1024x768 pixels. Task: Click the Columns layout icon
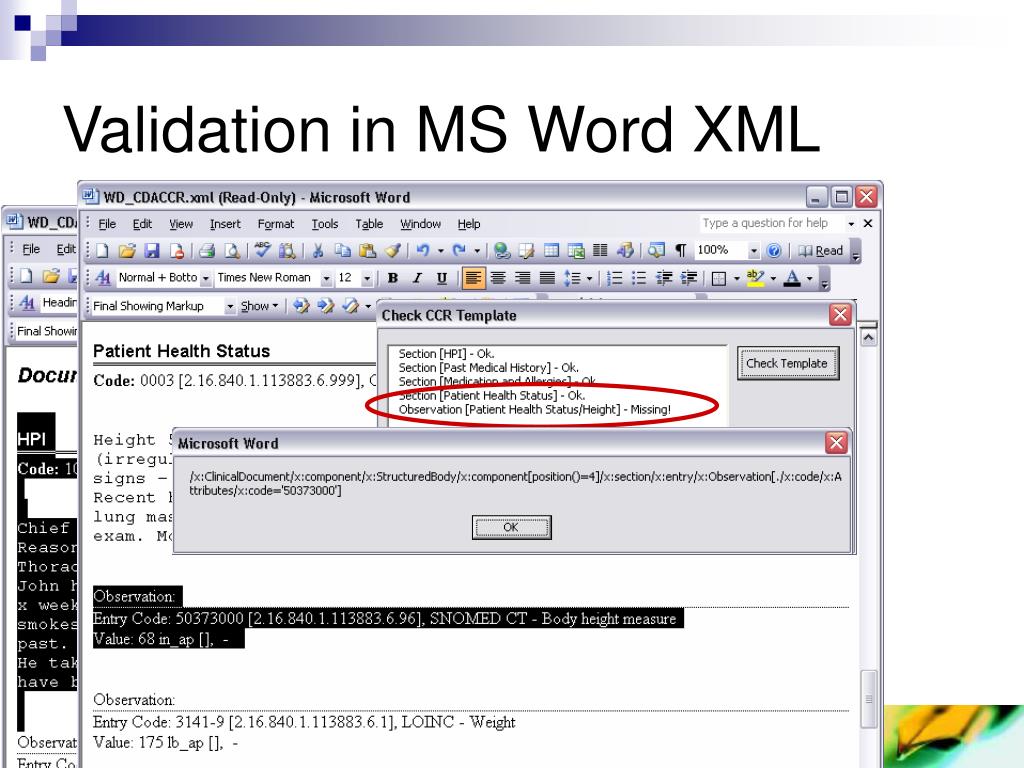(600, 251)
